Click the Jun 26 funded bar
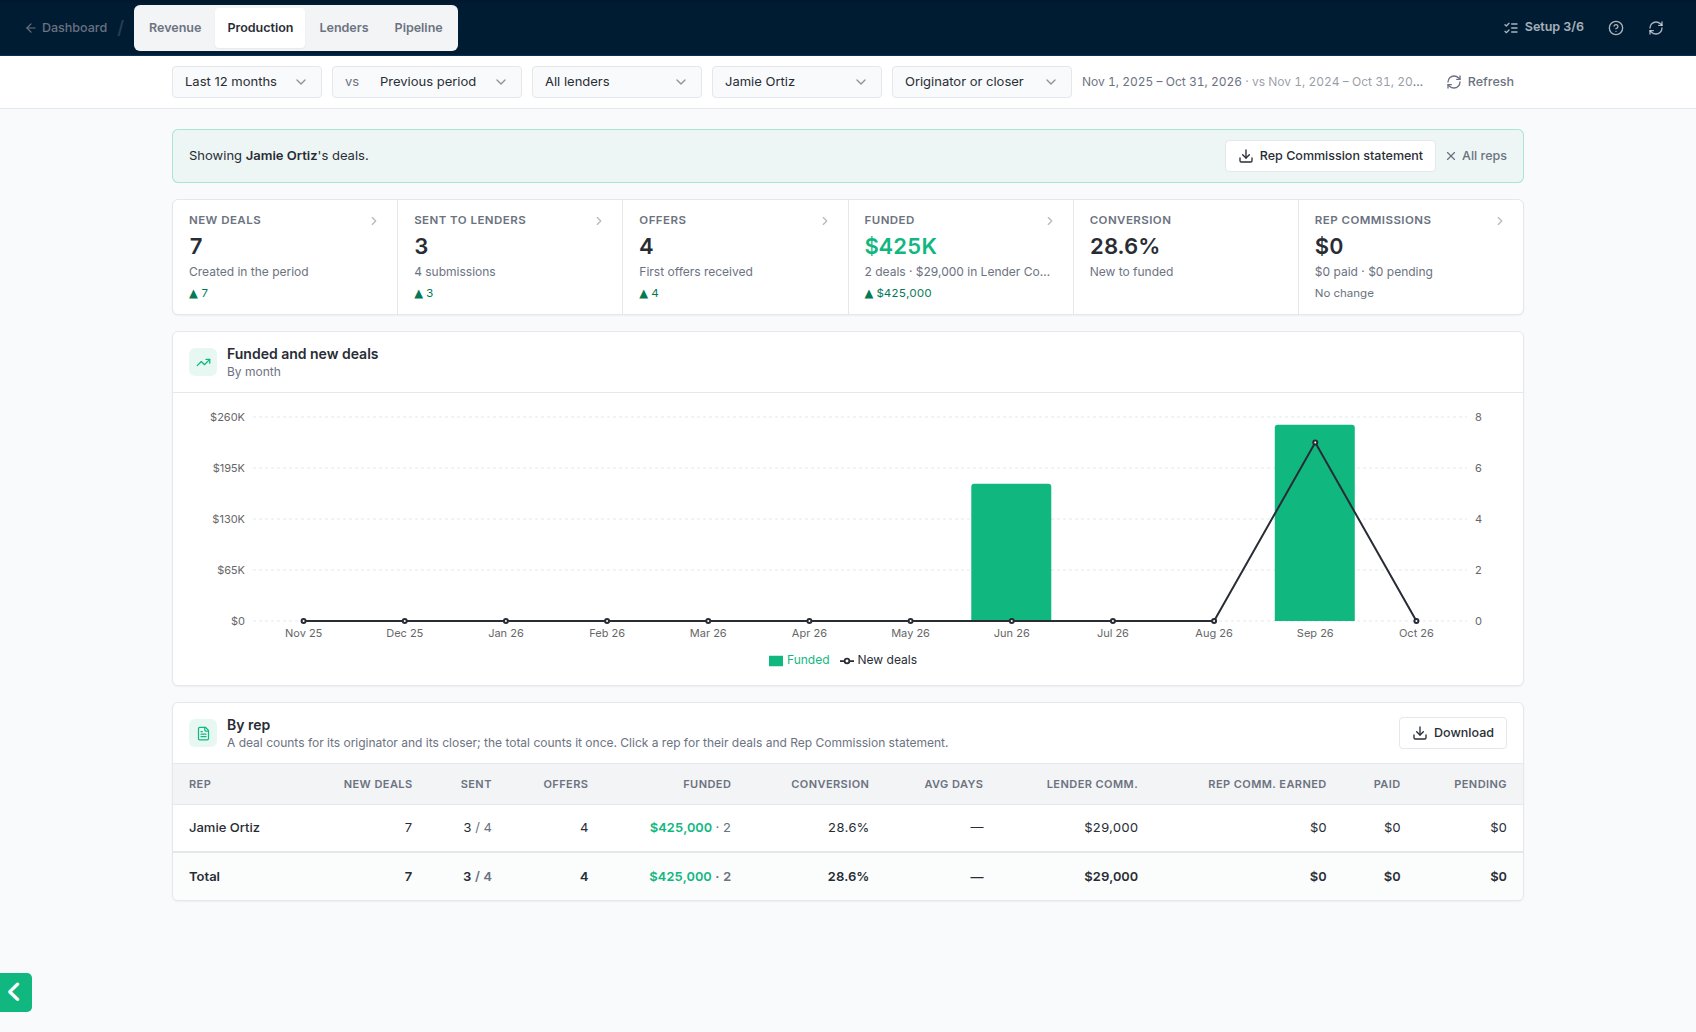The image size is (1696, 1032). tap(1011, 552)
